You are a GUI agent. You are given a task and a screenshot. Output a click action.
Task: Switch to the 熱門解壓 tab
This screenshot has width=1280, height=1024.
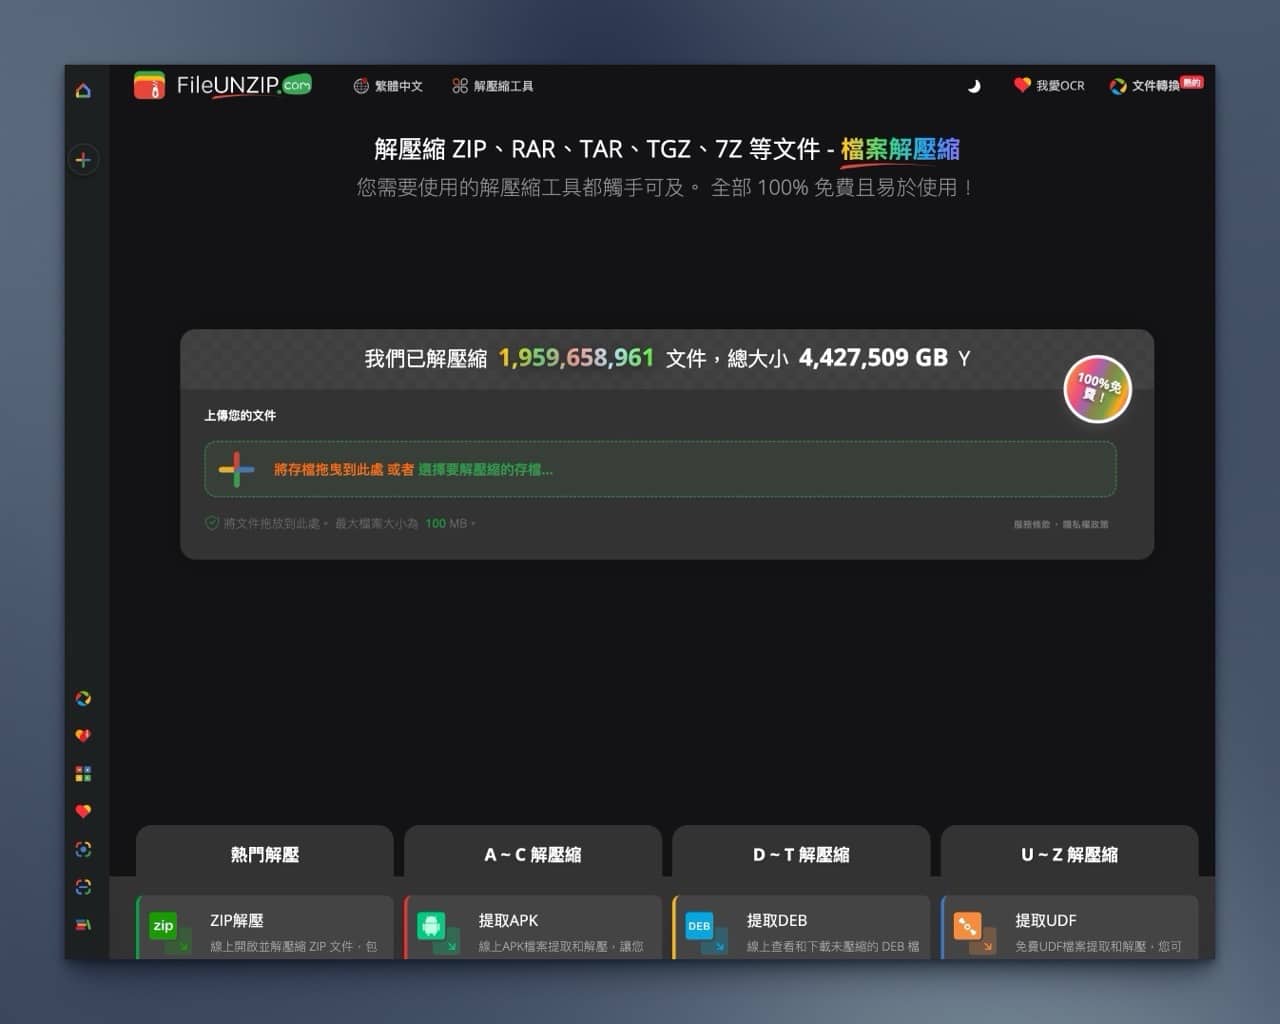point(265,853)
